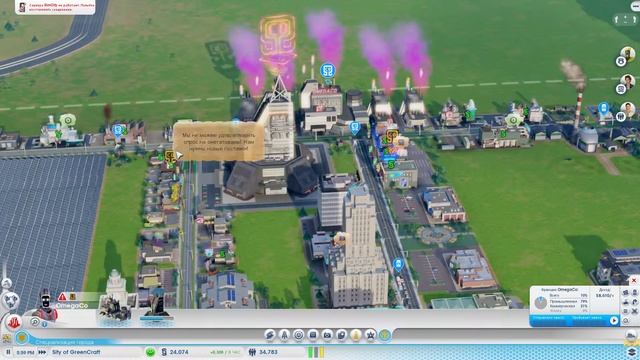Click top-left icon in OmegaCo side grid
Viewport: 640px width, 360px height.
(626, 293)
